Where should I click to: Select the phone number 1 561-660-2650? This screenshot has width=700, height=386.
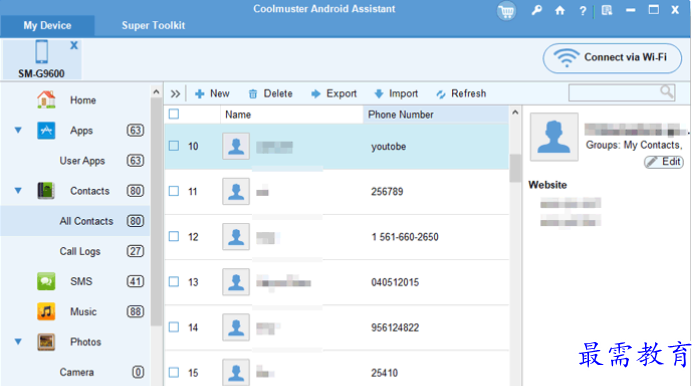(405, 237)
